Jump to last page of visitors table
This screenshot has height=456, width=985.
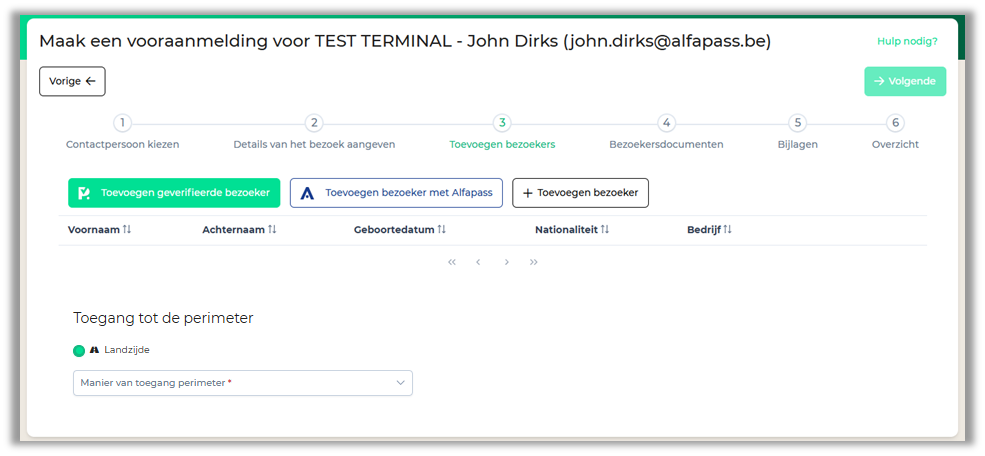[x=534, y=262]
